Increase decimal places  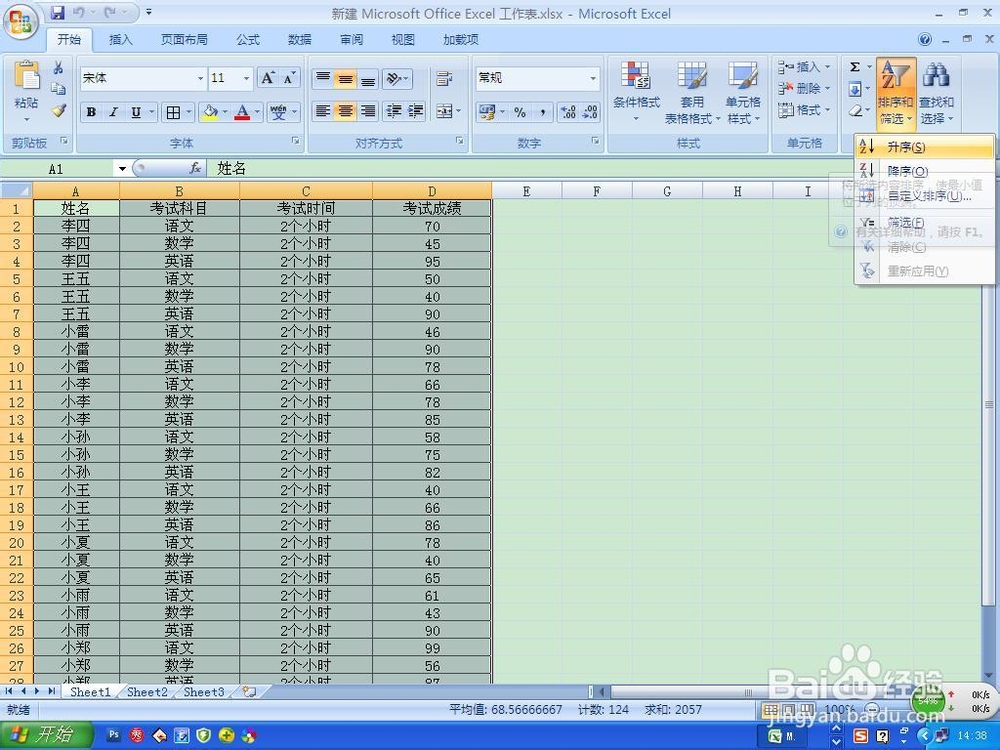point(567,113)
